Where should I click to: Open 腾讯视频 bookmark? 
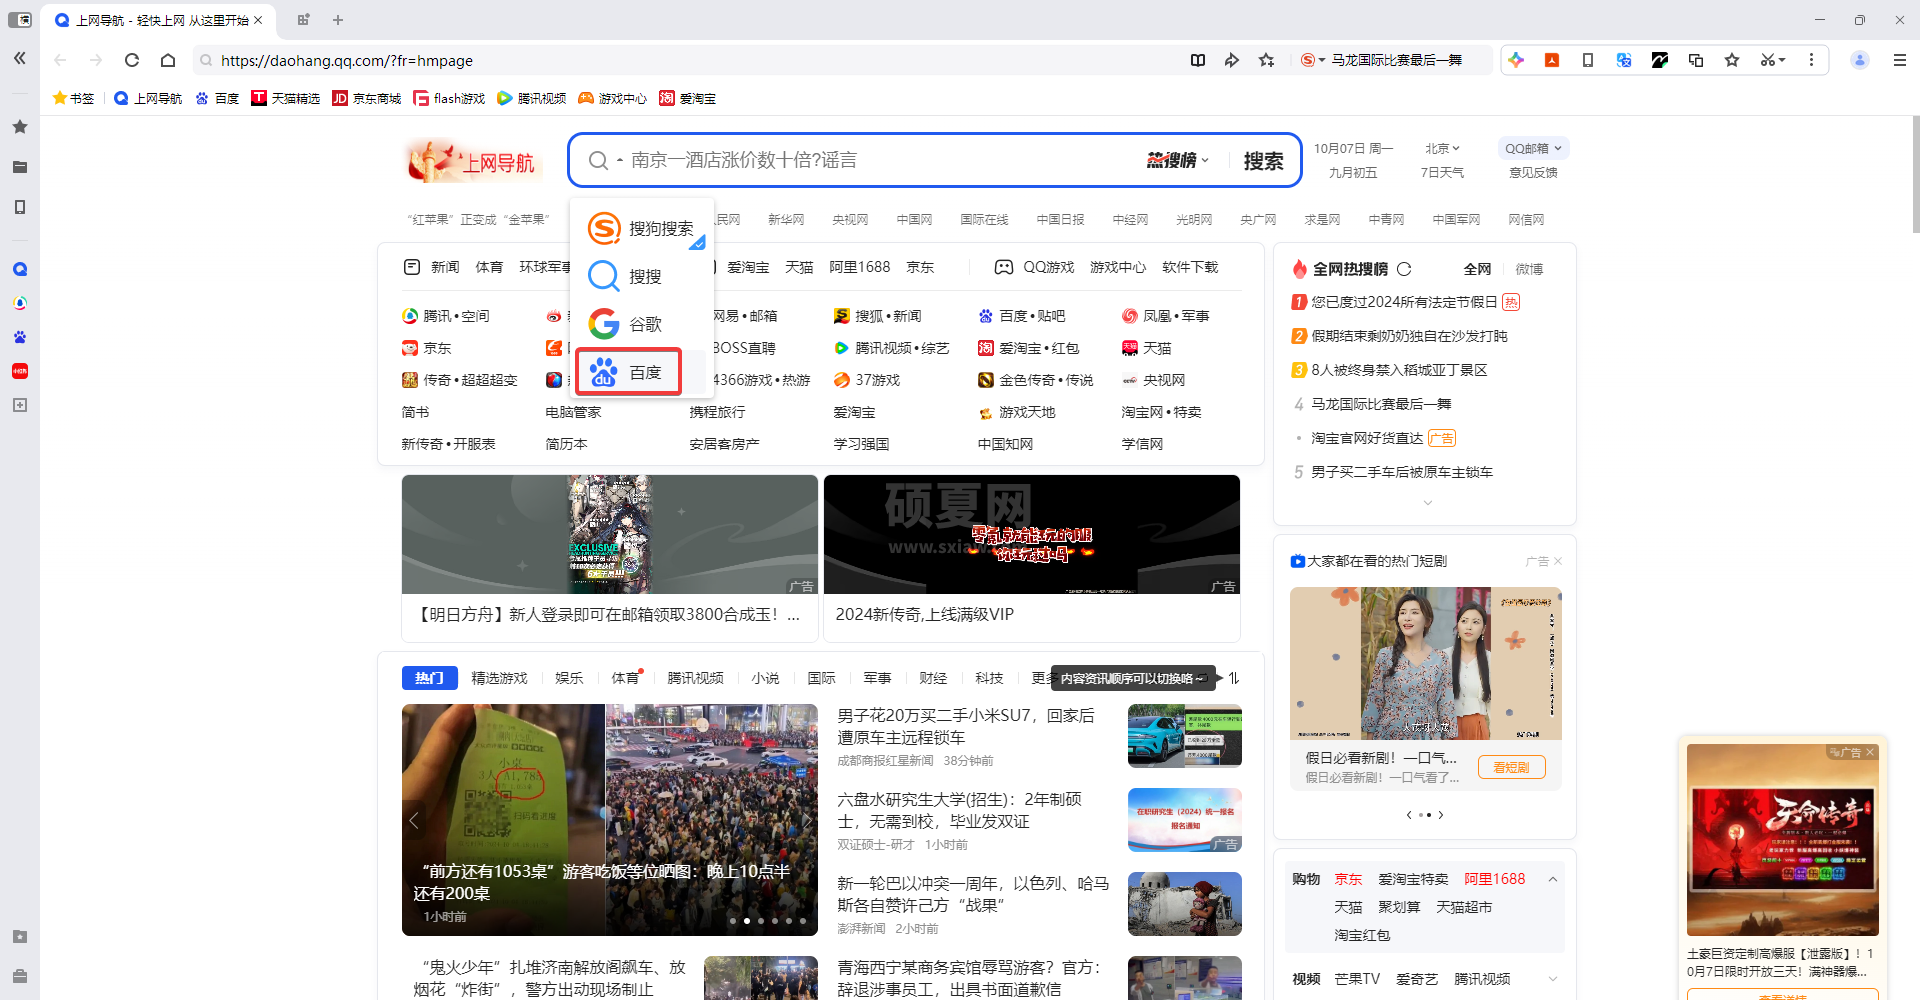(531, 98)
